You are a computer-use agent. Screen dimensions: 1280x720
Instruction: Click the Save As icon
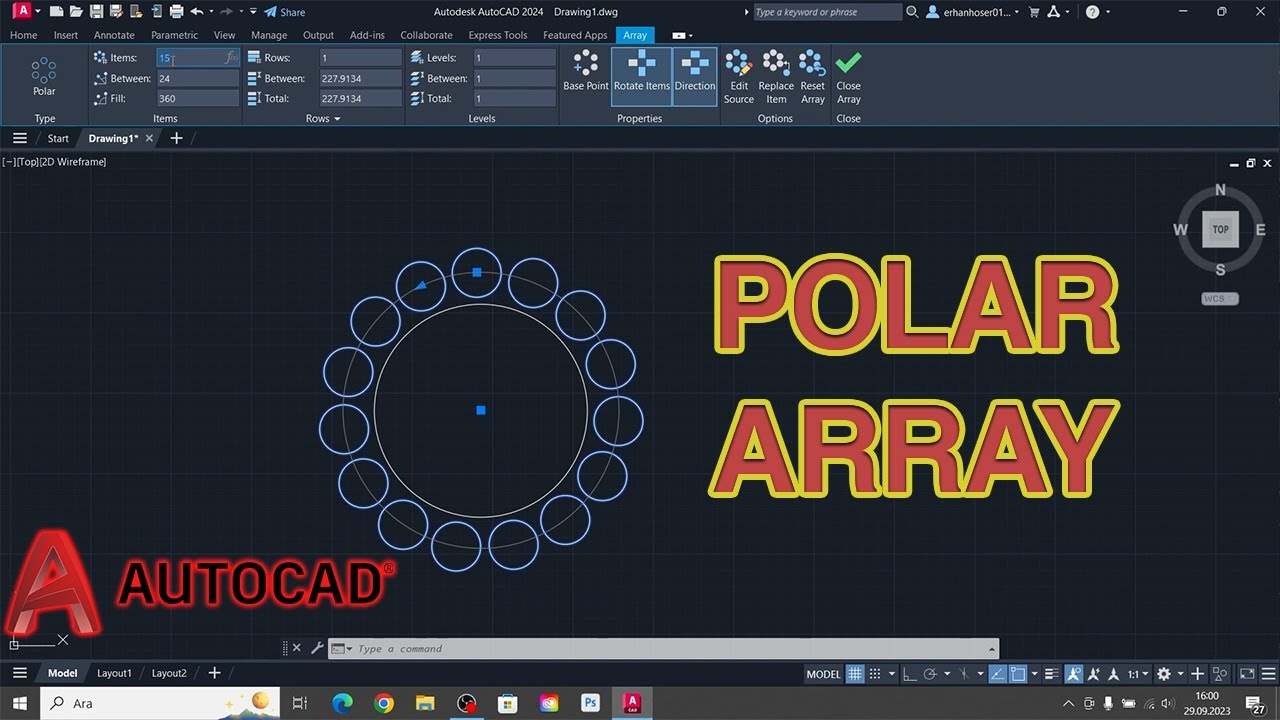[x=116, y=11]
